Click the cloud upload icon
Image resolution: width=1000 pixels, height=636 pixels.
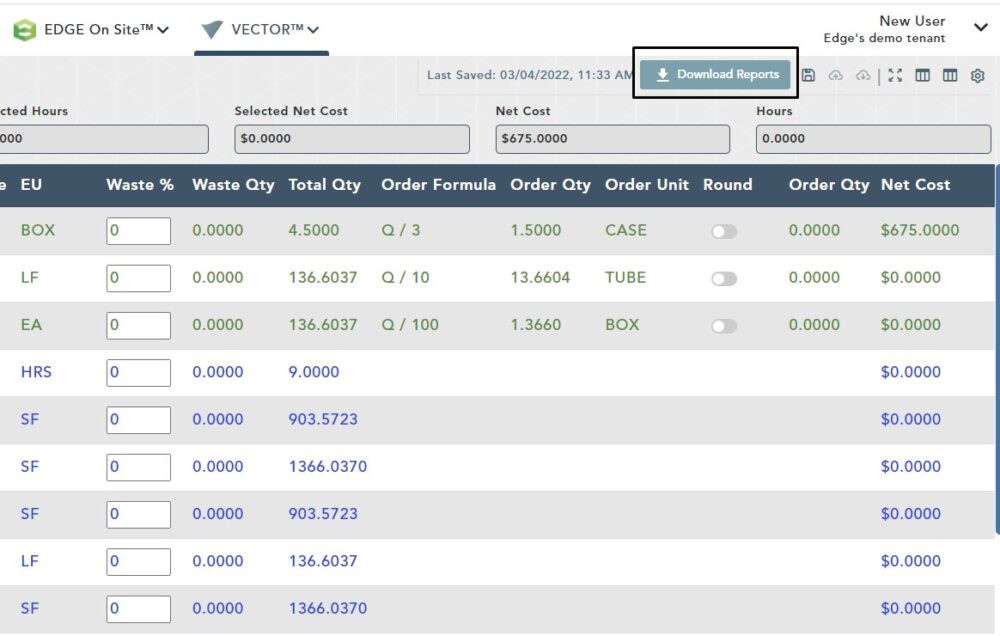coord(836,75)
